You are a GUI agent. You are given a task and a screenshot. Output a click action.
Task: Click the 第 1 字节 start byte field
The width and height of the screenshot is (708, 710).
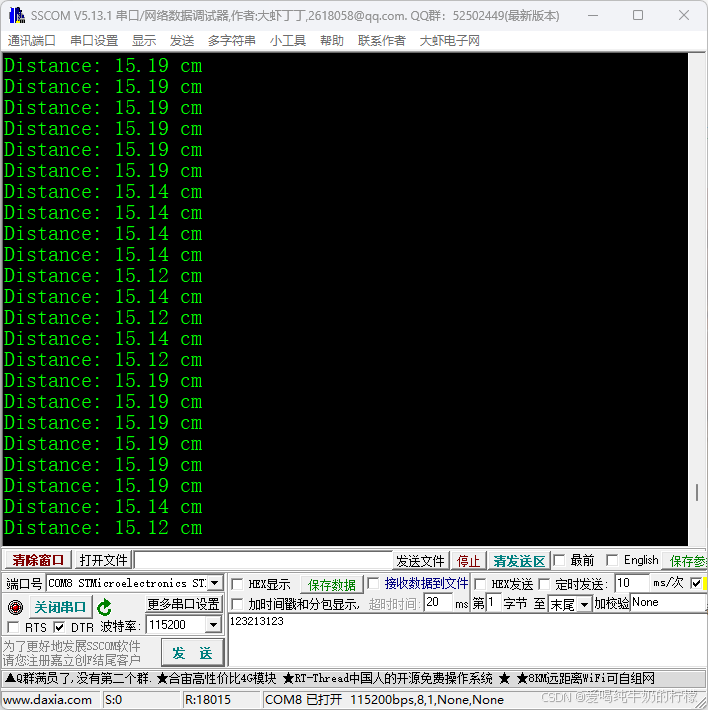tap(493, 603)
